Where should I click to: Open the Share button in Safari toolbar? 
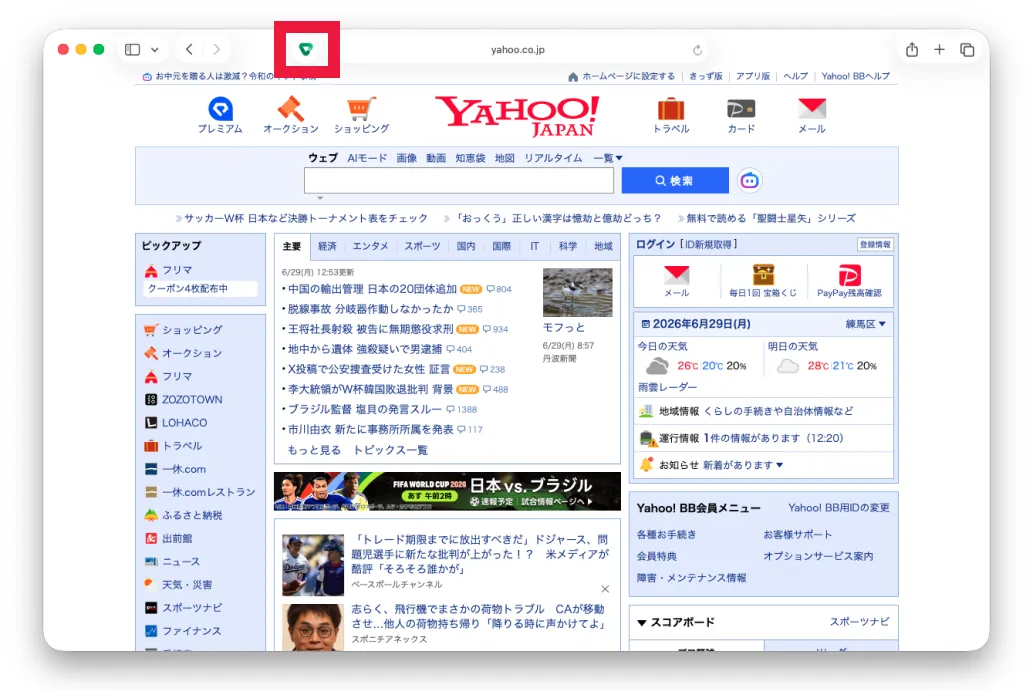(x=912, y=49)
